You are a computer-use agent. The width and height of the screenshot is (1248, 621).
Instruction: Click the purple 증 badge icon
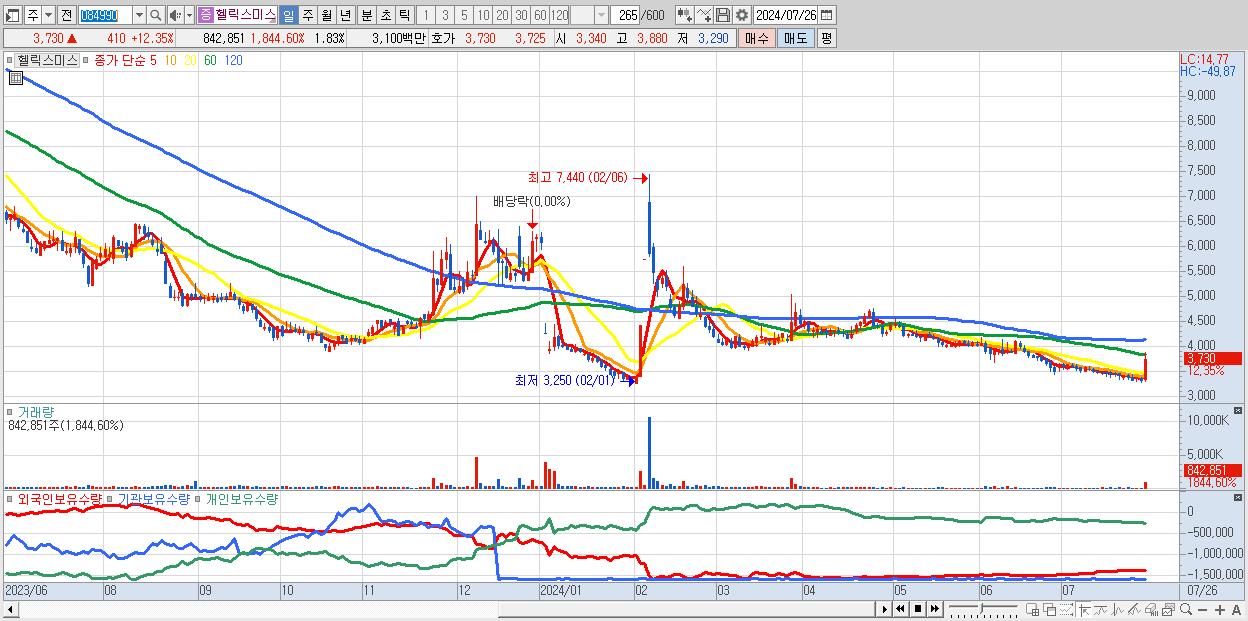click(205, 15)
